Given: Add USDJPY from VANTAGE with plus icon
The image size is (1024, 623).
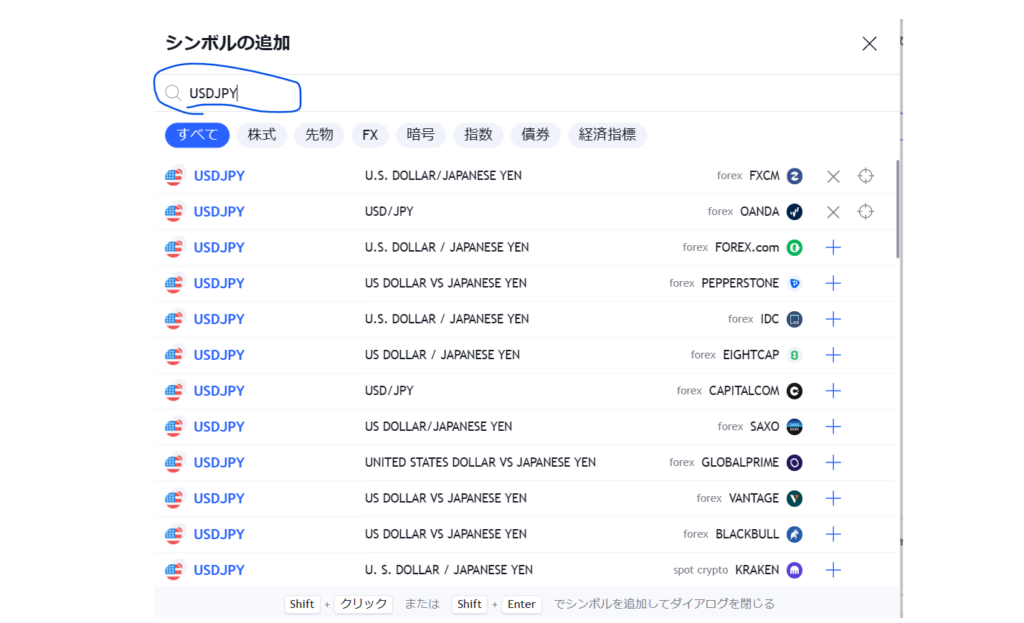Looking at the screenshot, I should (x=833, y=499).
